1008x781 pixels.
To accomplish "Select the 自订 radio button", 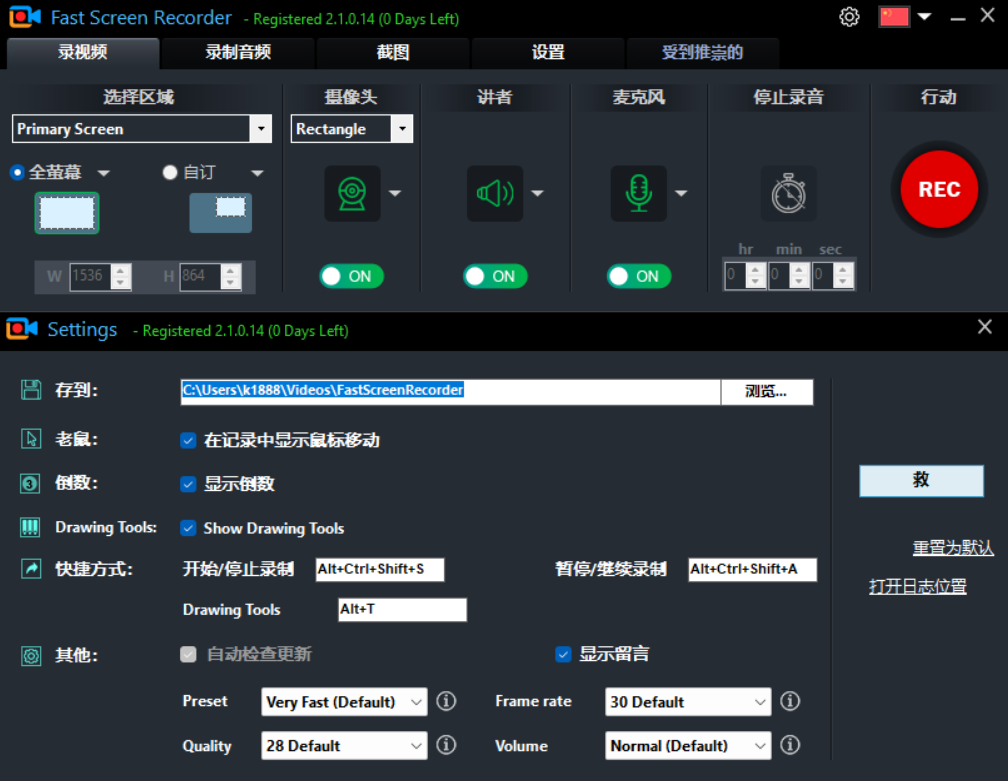I will 170,171.
